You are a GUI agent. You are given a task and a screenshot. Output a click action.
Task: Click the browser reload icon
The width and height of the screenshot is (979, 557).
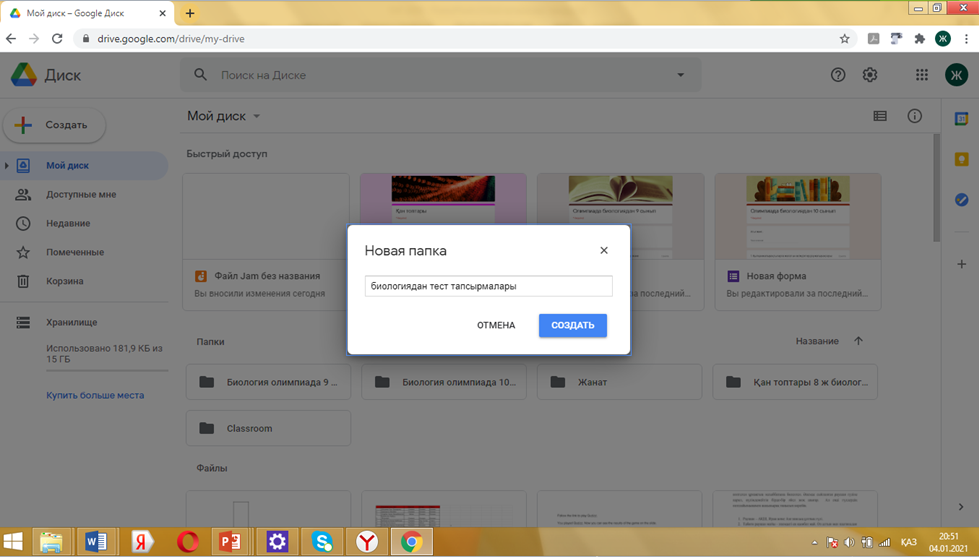pos(57,39)
